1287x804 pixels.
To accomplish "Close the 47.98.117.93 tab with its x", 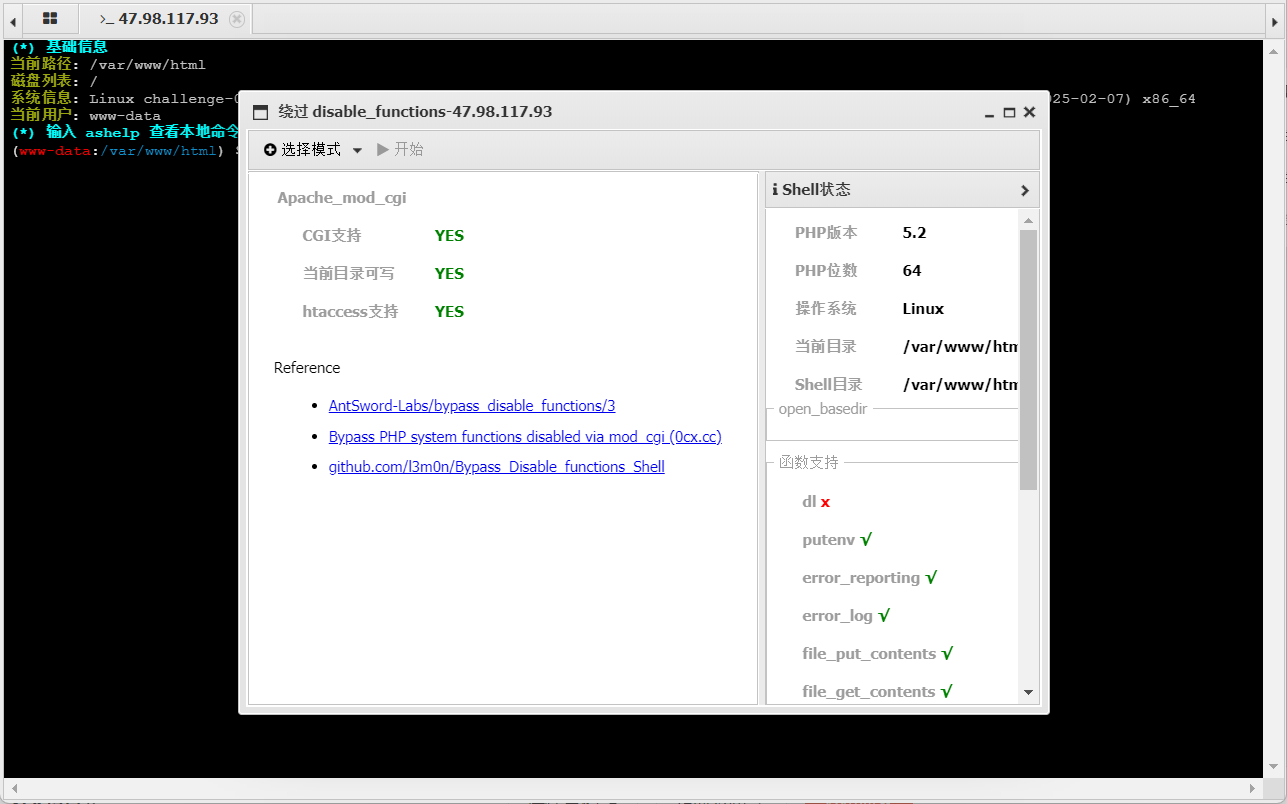I will (235, 18).
